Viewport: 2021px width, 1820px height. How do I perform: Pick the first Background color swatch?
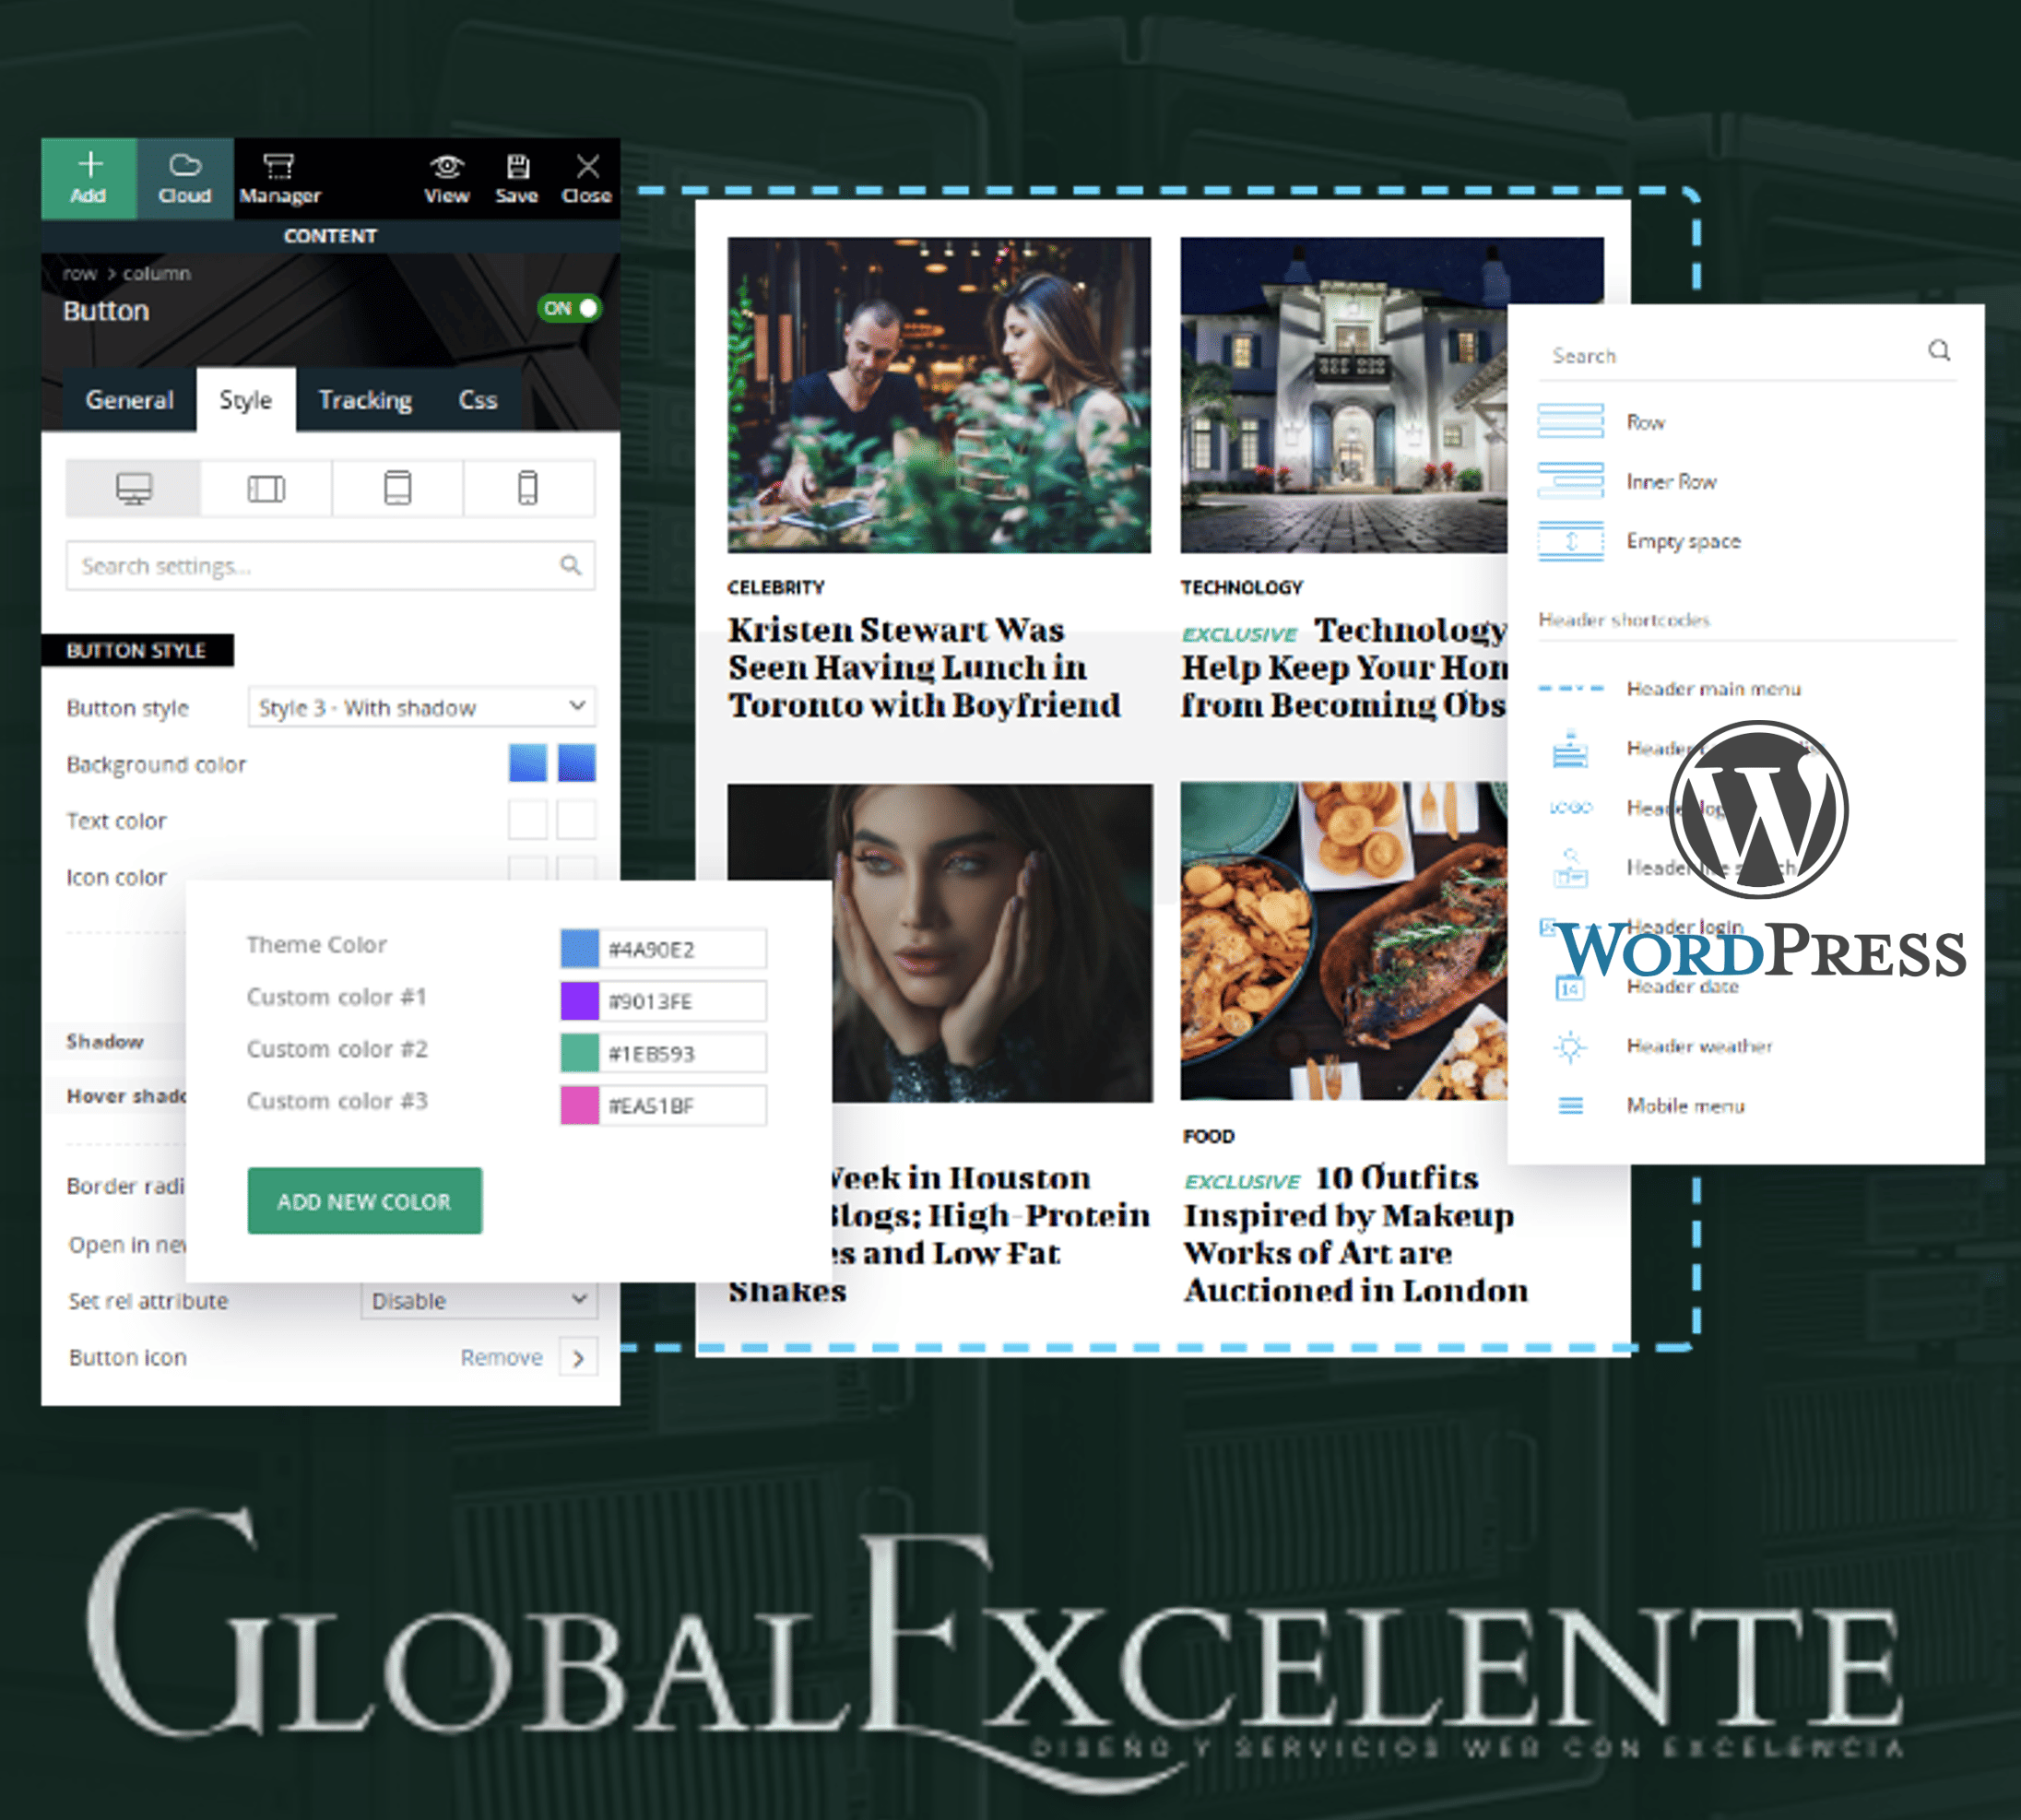528,763
